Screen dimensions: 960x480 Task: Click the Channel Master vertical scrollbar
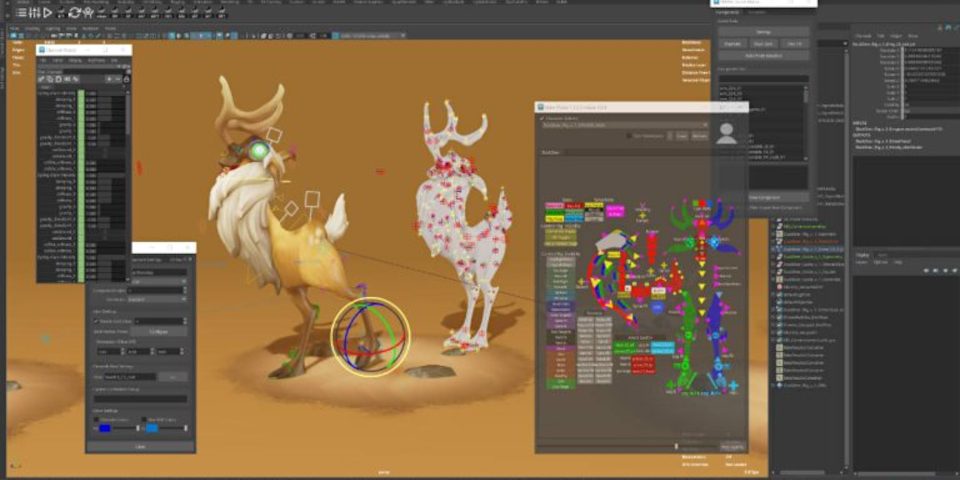[x=128, y=113]
